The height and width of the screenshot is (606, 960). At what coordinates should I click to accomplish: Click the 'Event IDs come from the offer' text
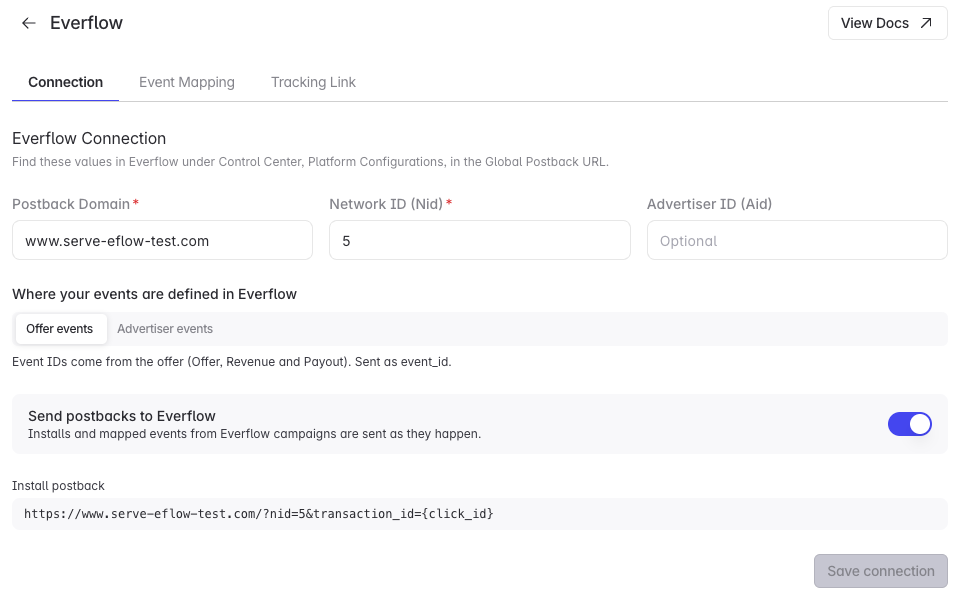[x=231, y=362]
